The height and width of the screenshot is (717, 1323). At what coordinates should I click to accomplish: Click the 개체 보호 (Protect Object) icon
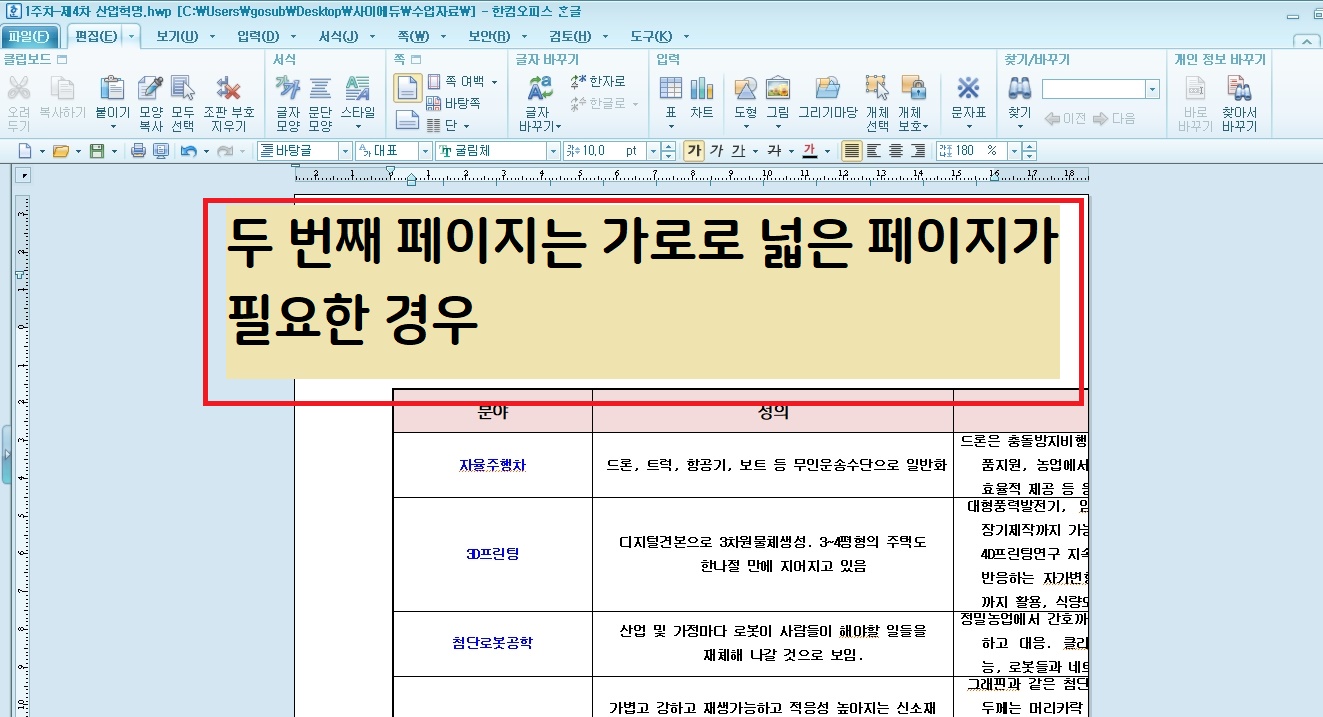[911, 89]
